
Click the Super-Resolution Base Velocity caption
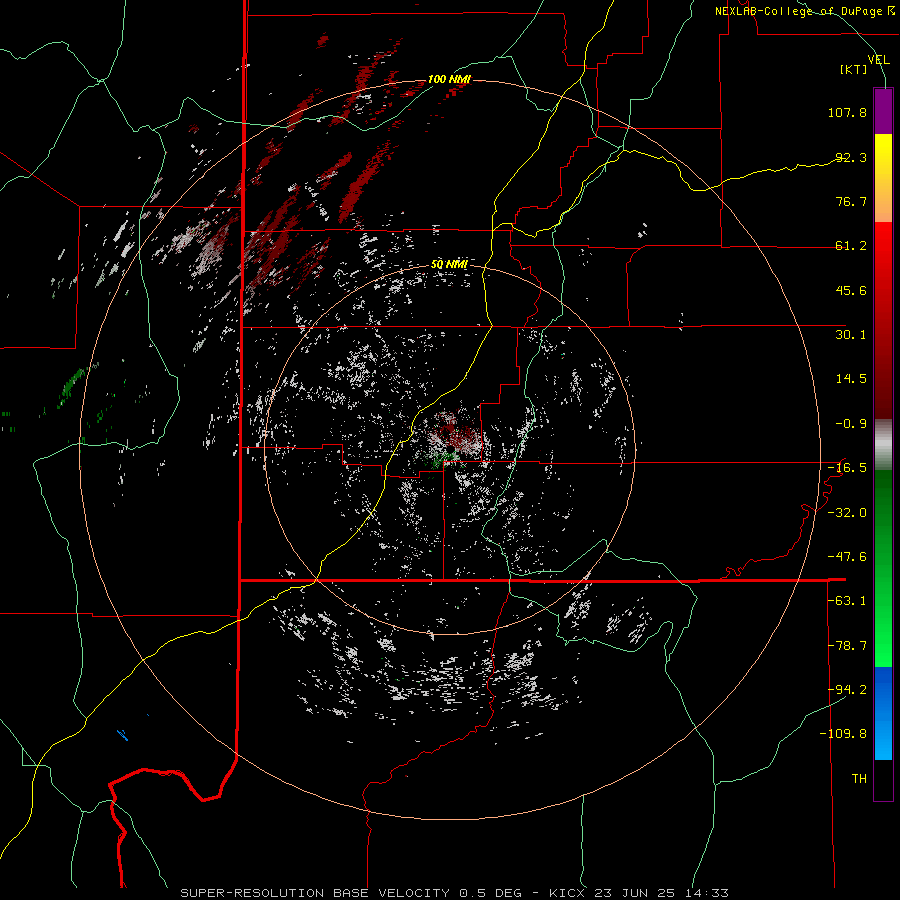click(x=454, y=893)
